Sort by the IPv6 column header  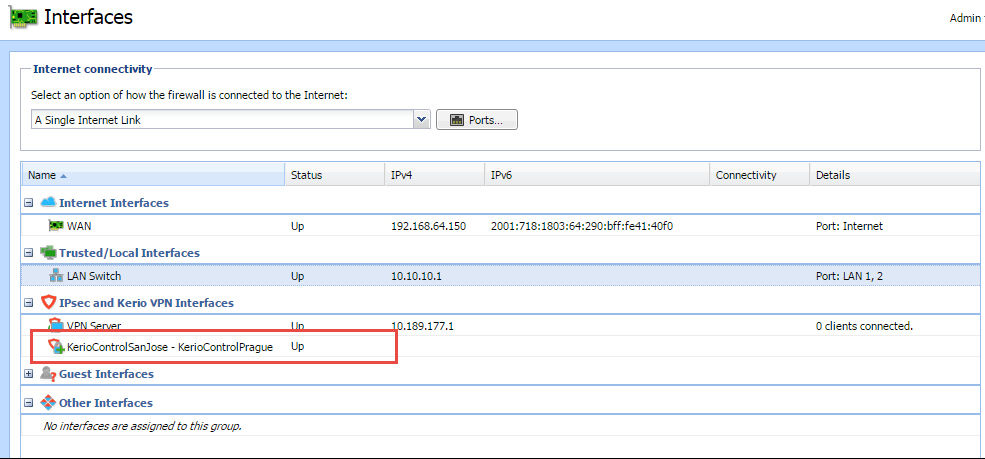coord(597,175)
